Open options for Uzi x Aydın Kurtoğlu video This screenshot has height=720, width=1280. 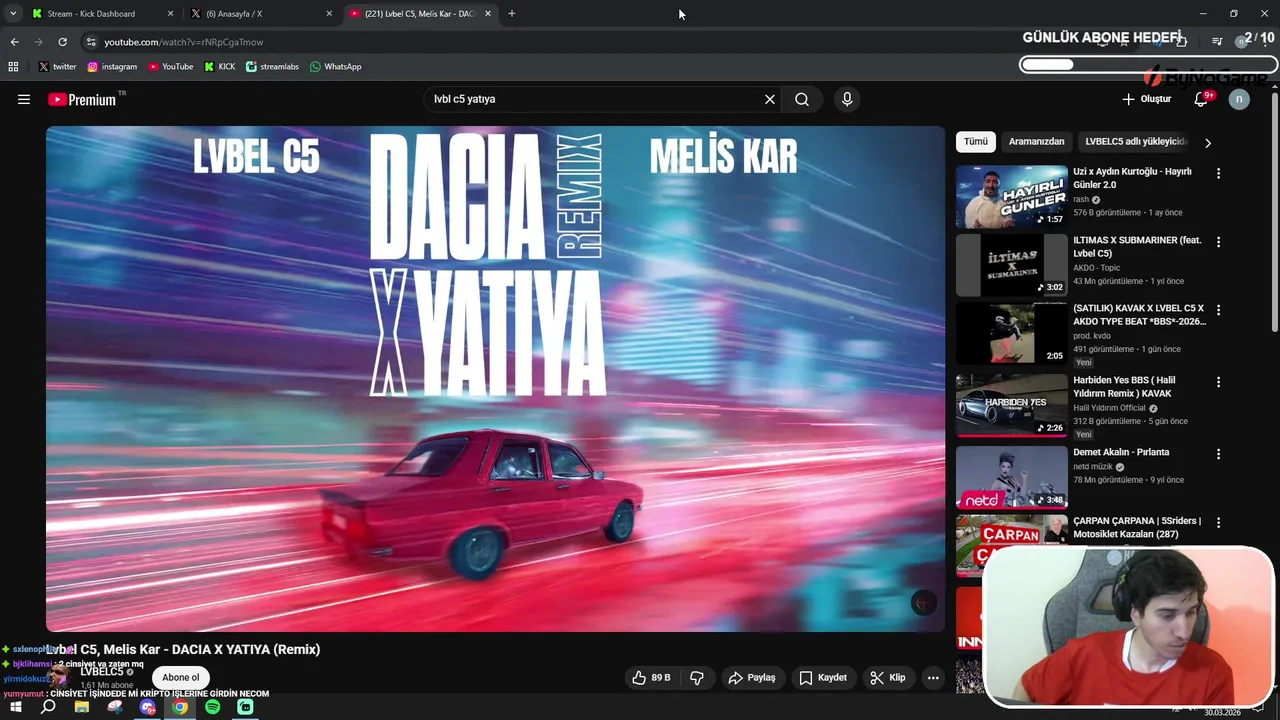1218,173
